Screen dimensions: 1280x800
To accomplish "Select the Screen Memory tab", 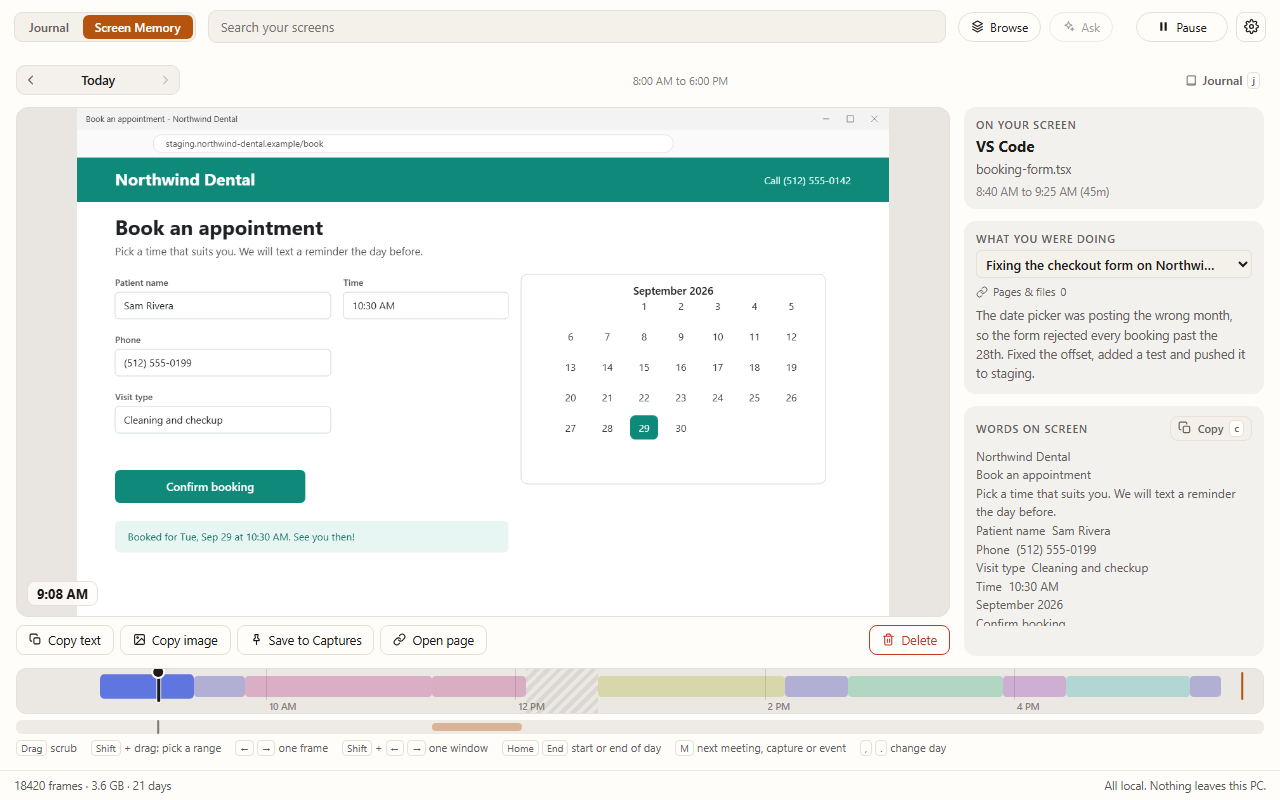I will [x=138, y=27].
